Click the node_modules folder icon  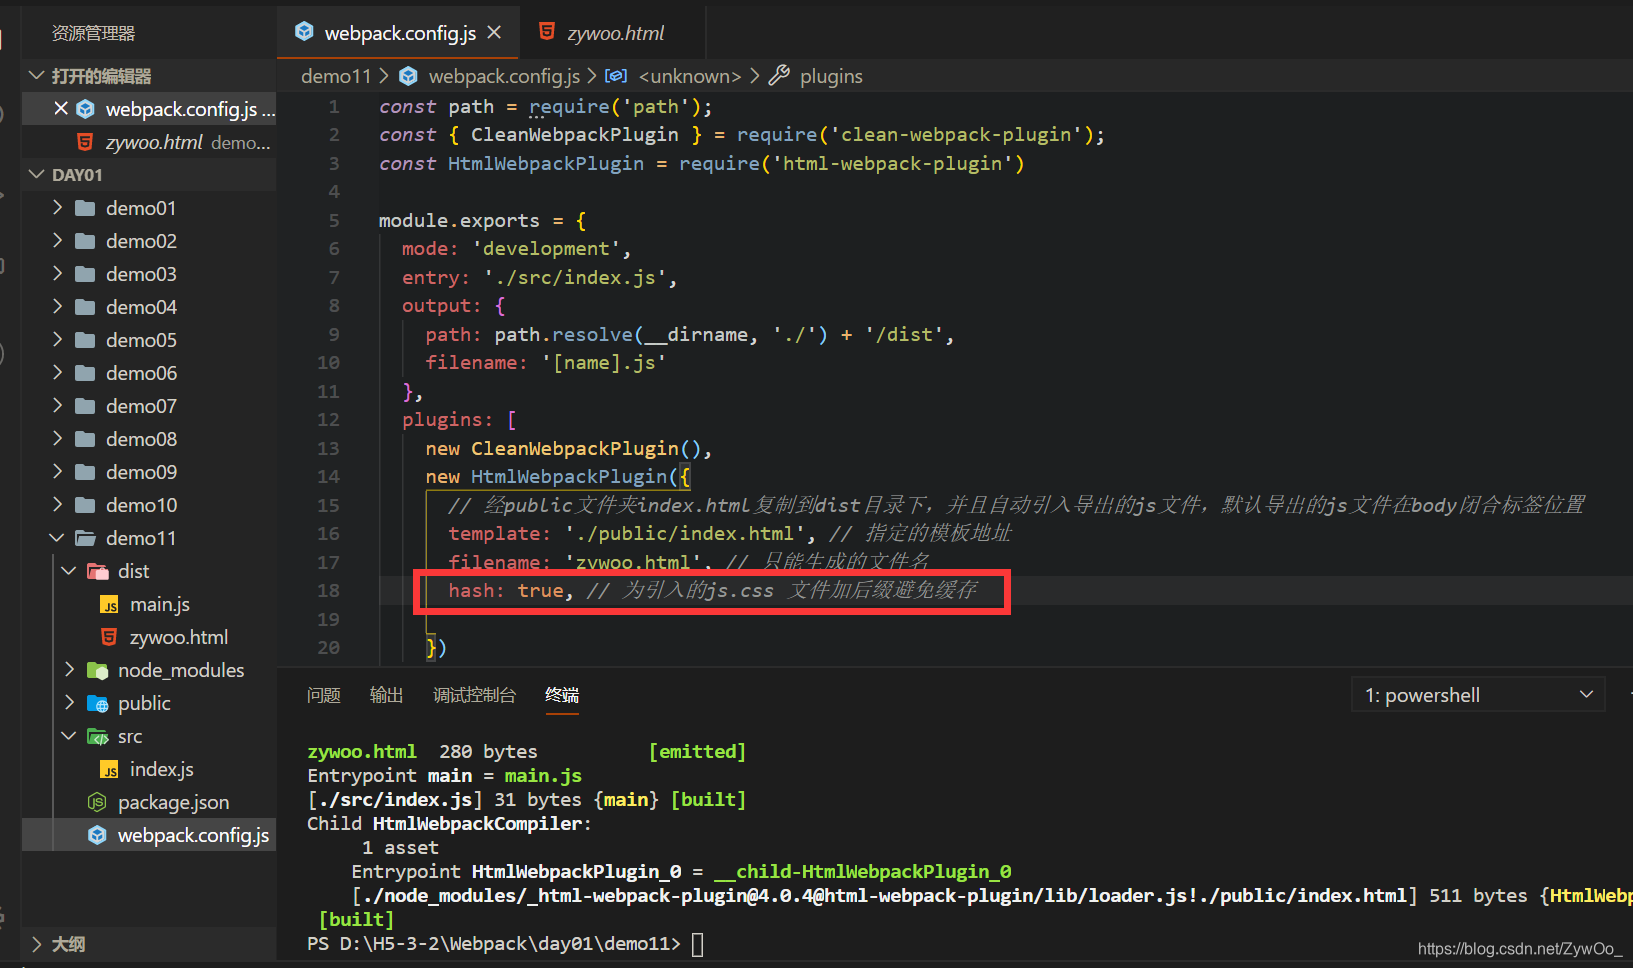coord(98,670)
